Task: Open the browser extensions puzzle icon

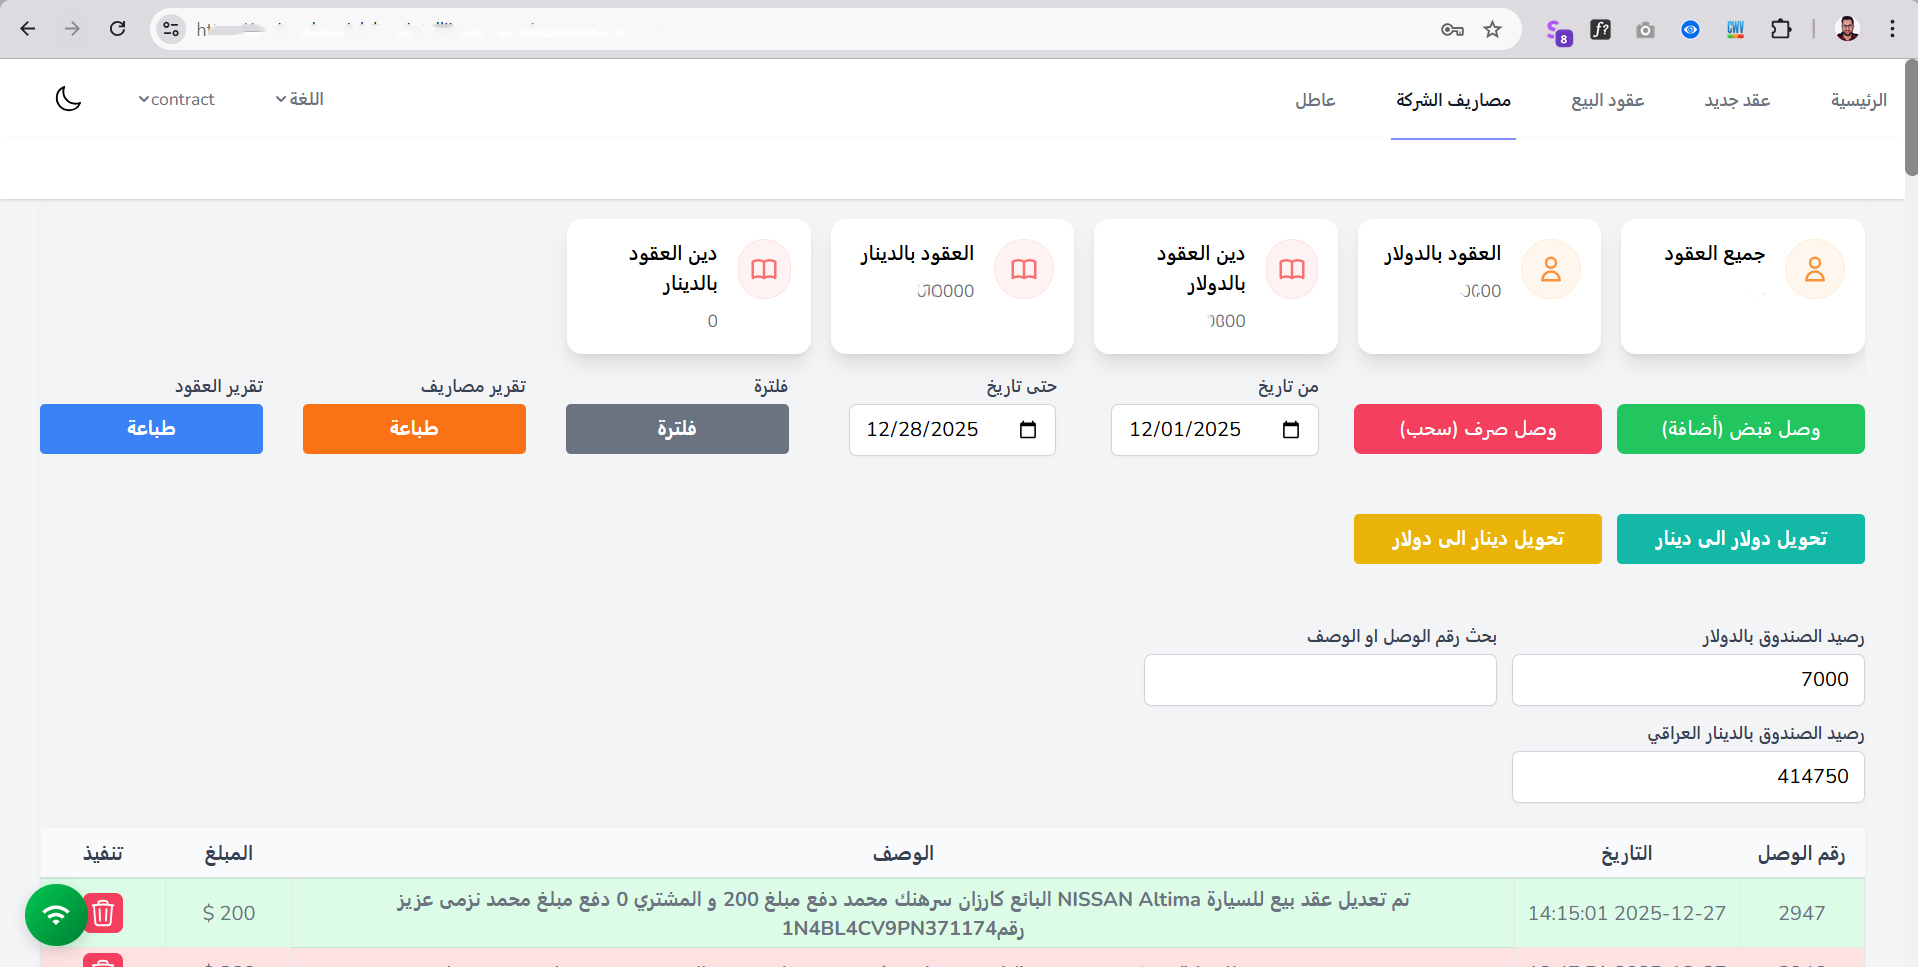Action: point(1781,29)
